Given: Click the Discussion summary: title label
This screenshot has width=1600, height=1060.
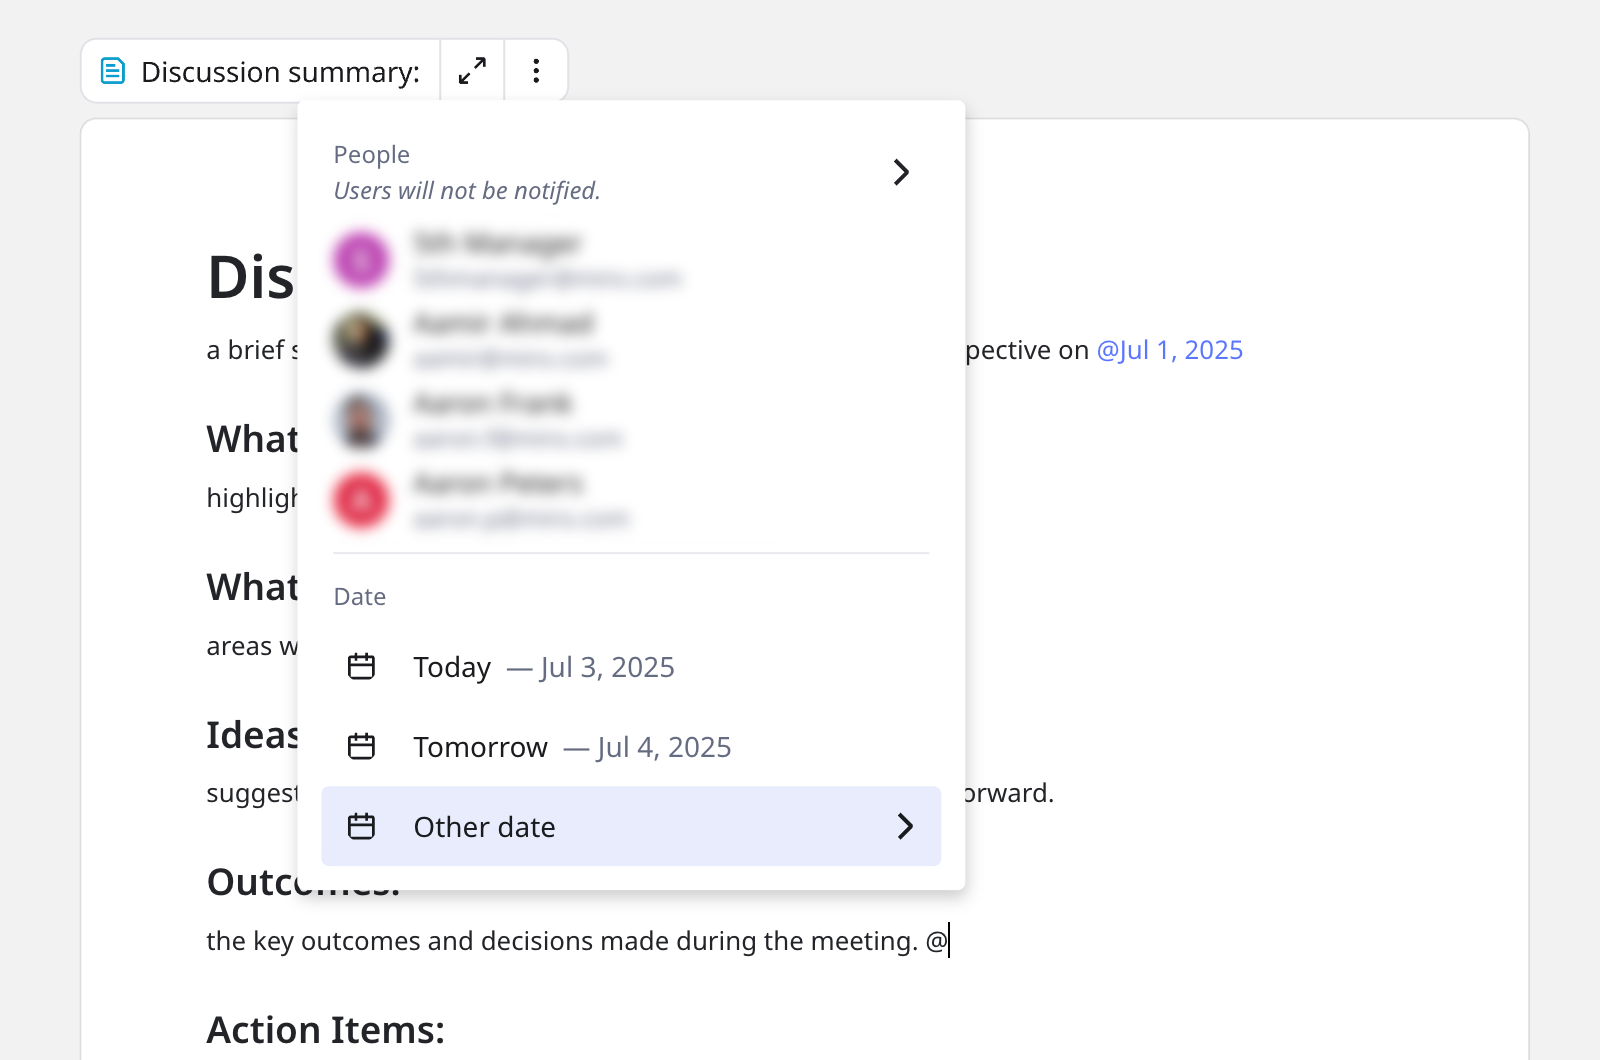Looking at the screenshot, I should click(x=280, y=72).
